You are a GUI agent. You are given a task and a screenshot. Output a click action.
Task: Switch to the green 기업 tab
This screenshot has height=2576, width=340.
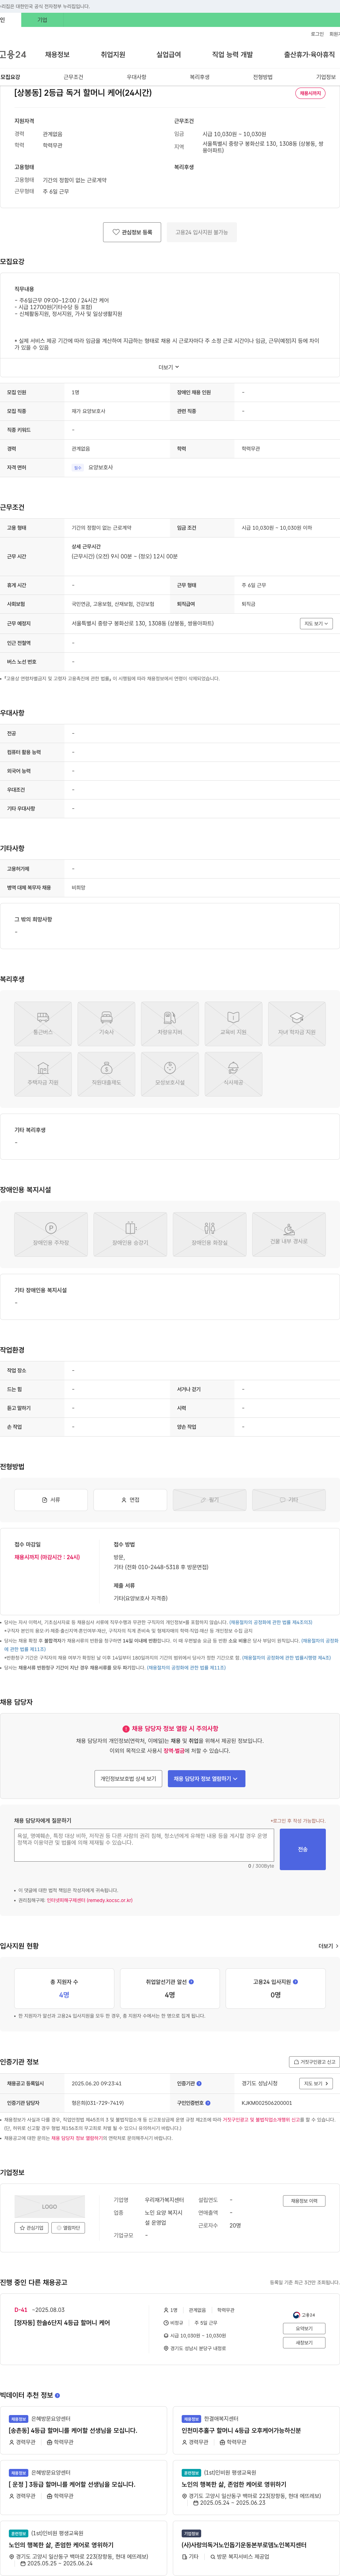click(x=42, y=20)
